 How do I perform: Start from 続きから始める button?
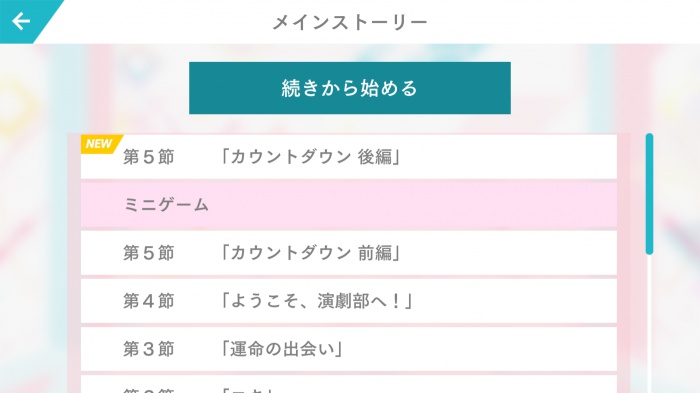(350, 88)
